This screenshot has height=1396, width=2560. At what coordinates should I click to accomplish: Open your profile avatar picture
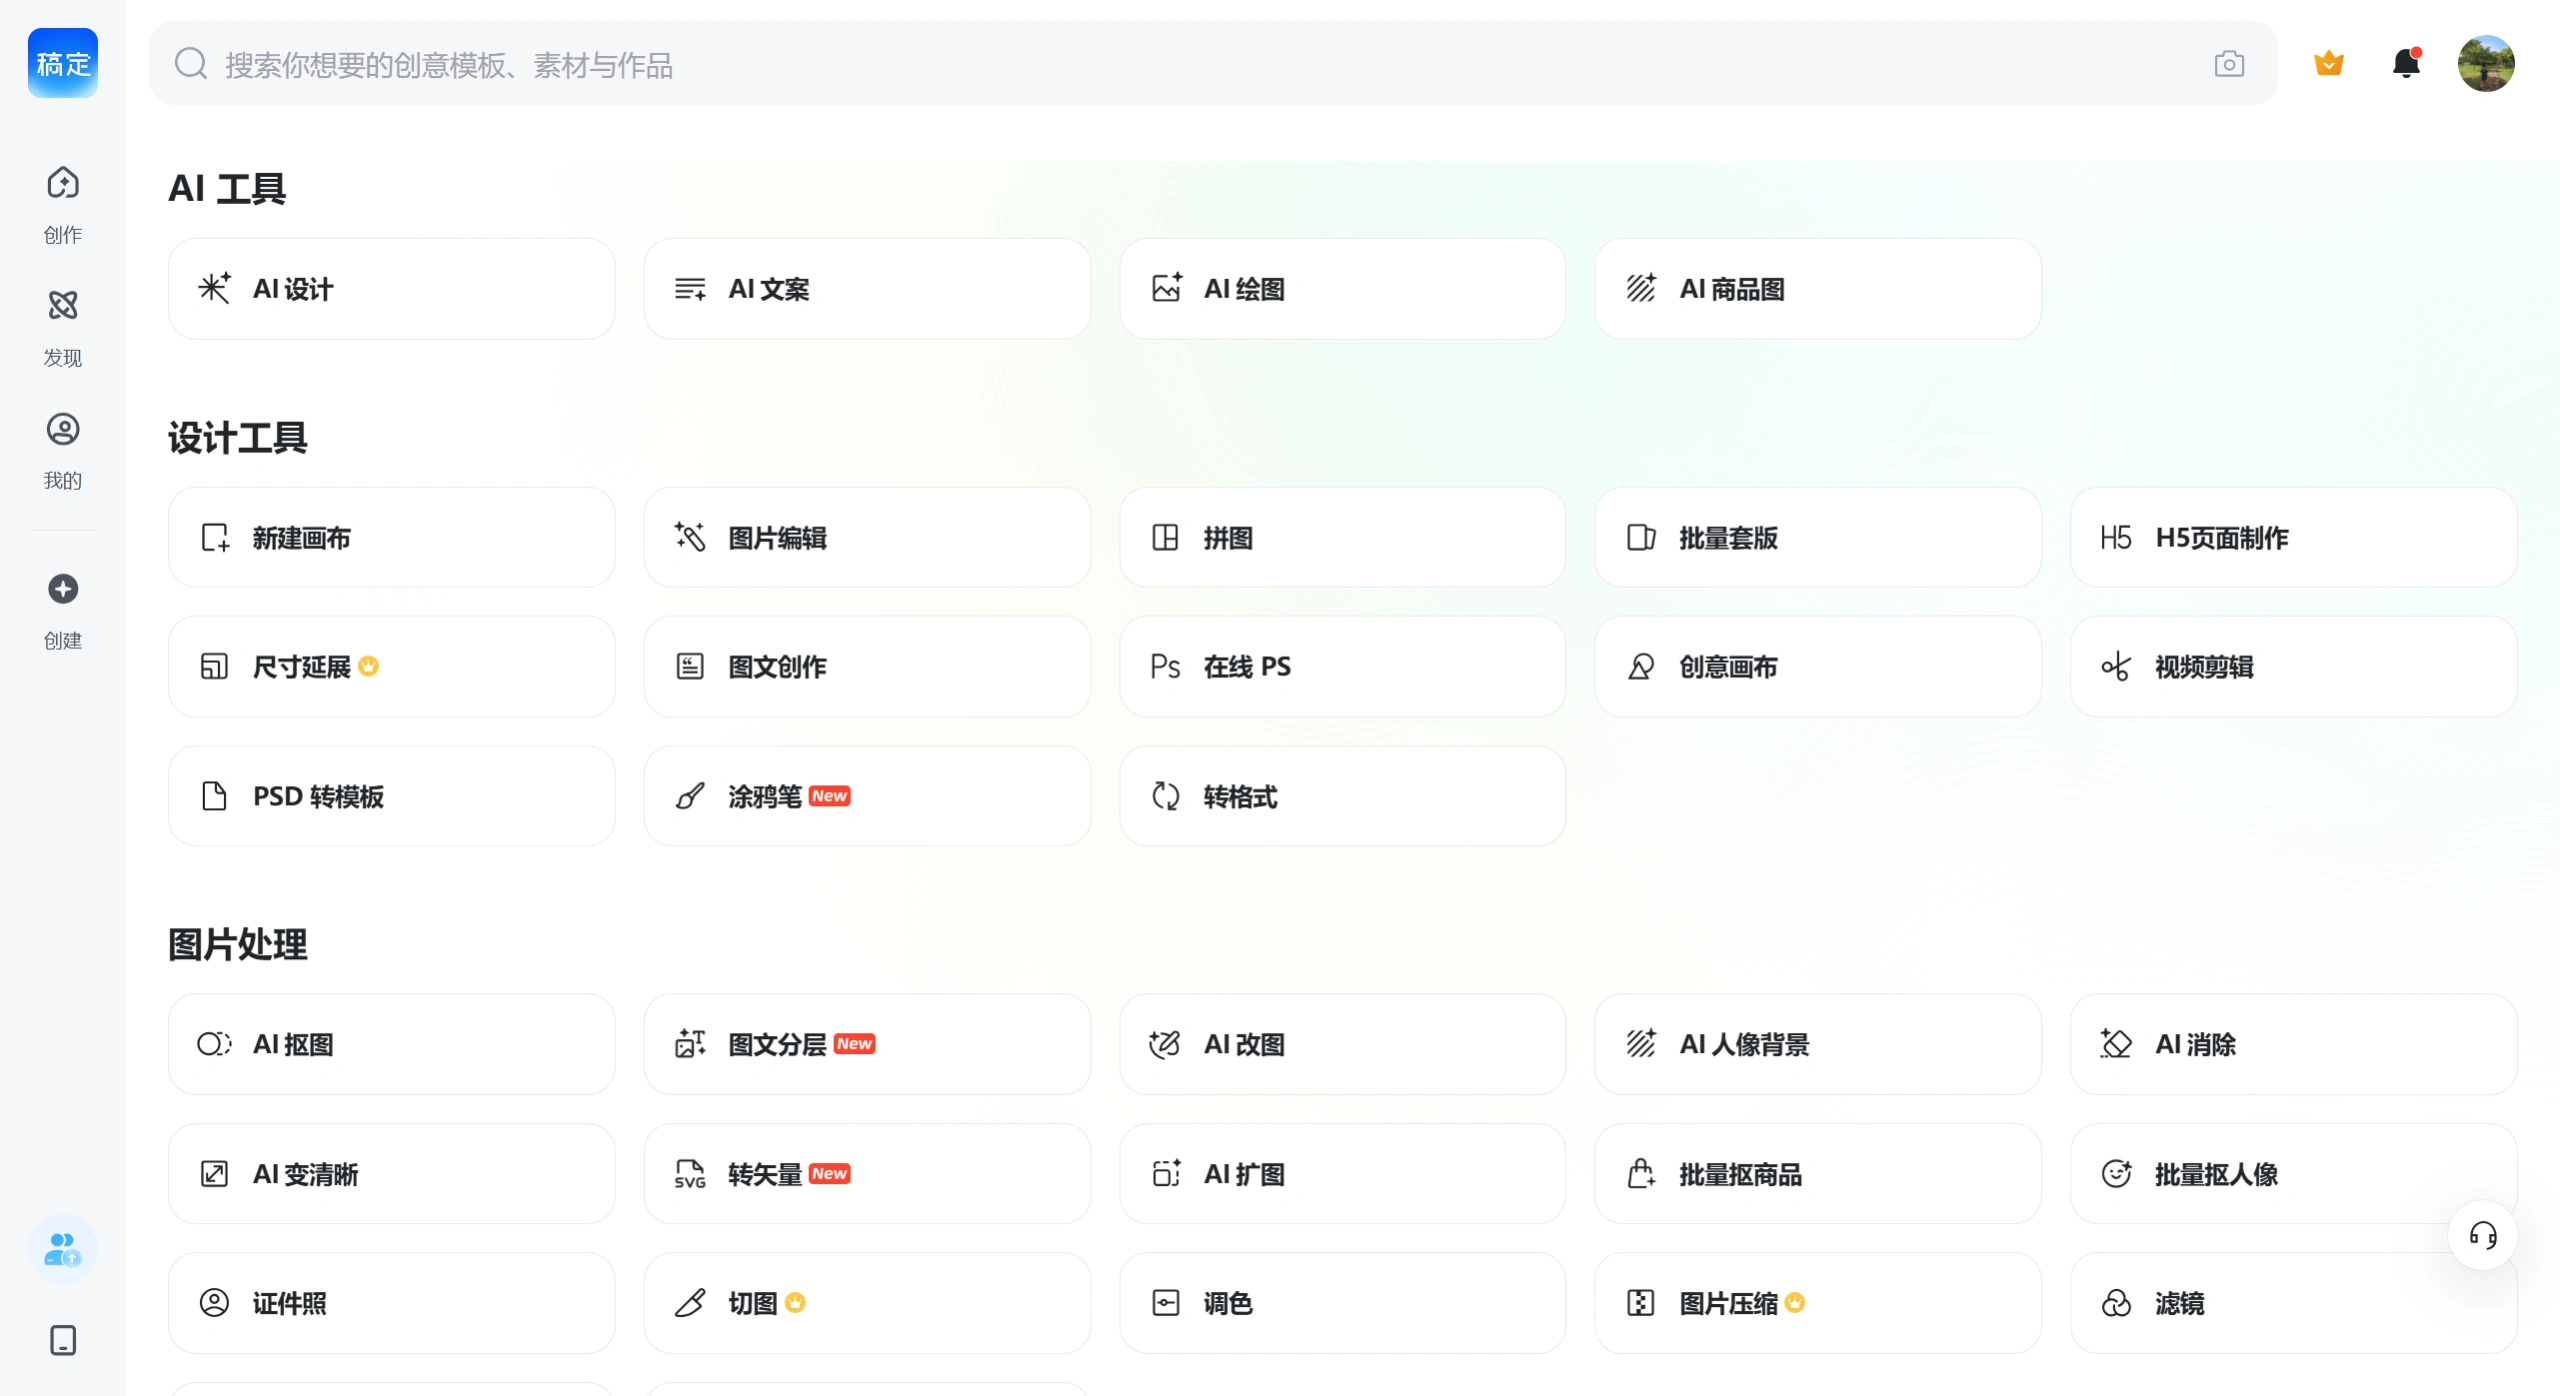coord(2486,63)
